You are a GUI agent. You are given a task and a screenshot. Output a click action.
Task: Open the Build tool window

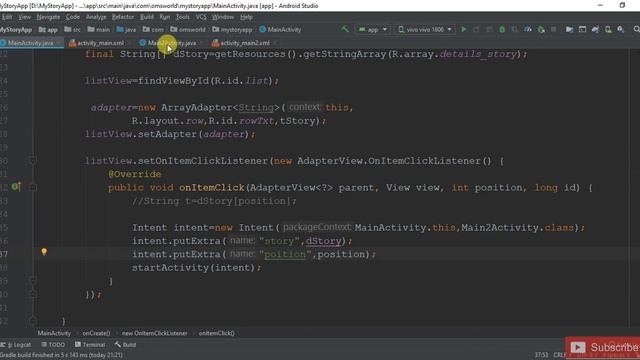(125, 344)
